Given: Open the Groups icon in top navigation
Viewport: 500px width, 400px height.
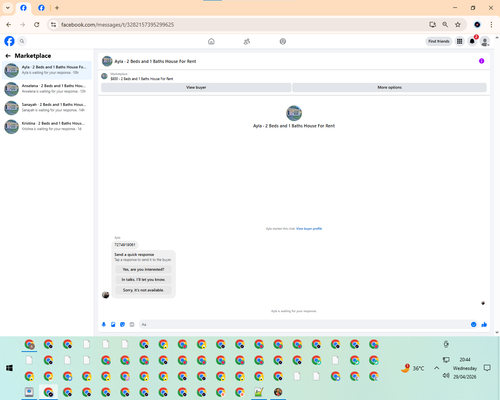Looking at the screenshot, I should [283, 41].
